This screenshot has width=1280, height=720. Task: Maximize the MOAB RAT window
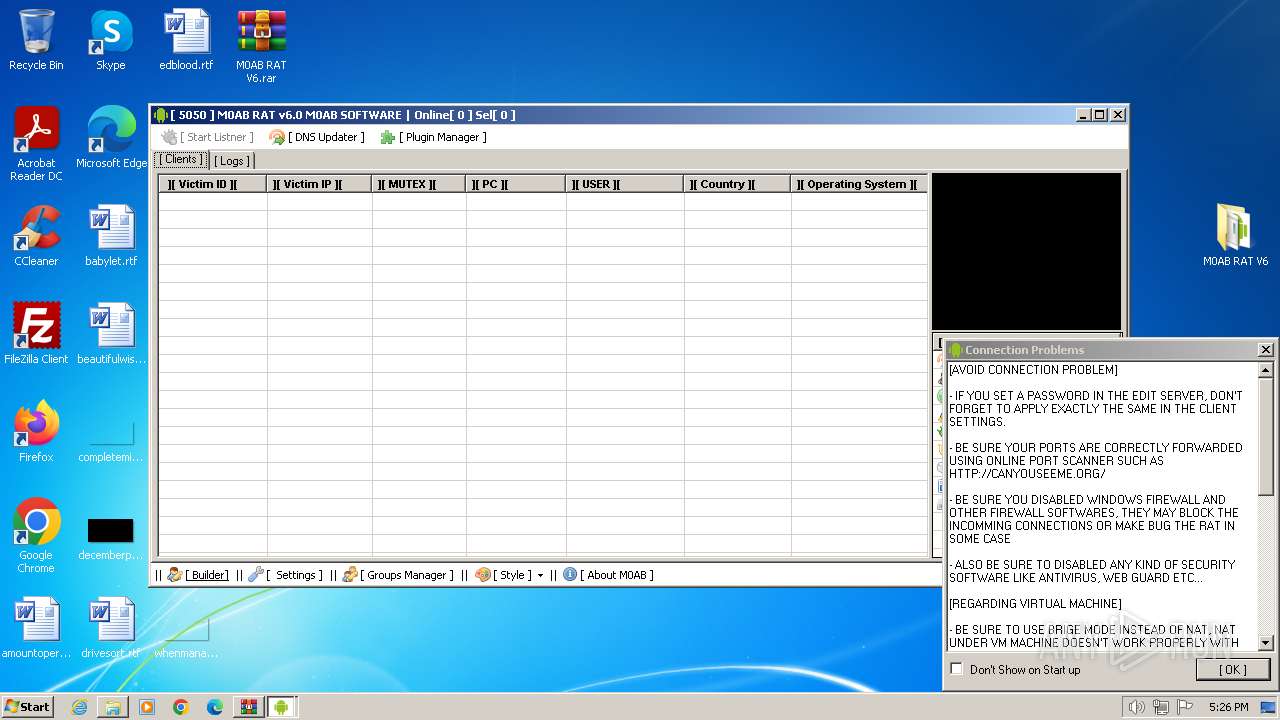coord(1100,115)
